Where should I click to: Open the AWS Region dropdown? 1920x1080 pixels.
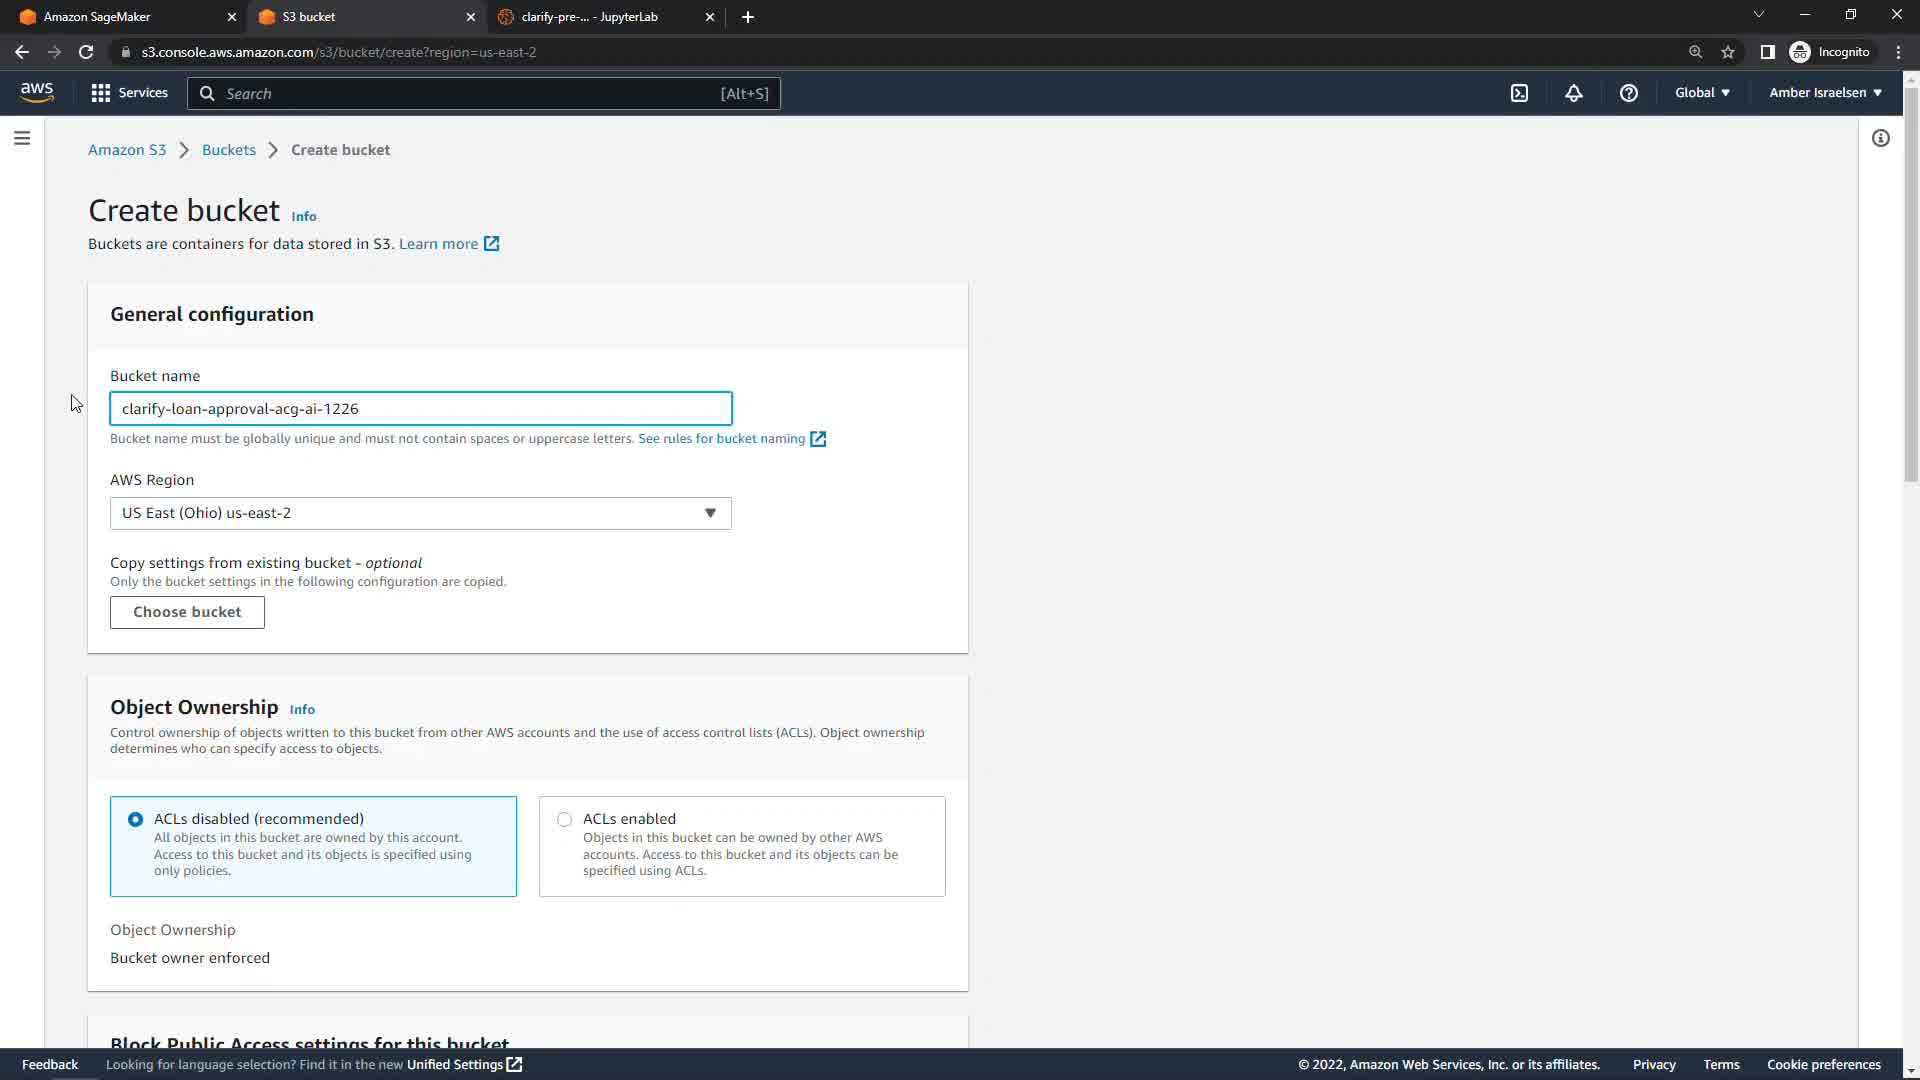point(420,513)
